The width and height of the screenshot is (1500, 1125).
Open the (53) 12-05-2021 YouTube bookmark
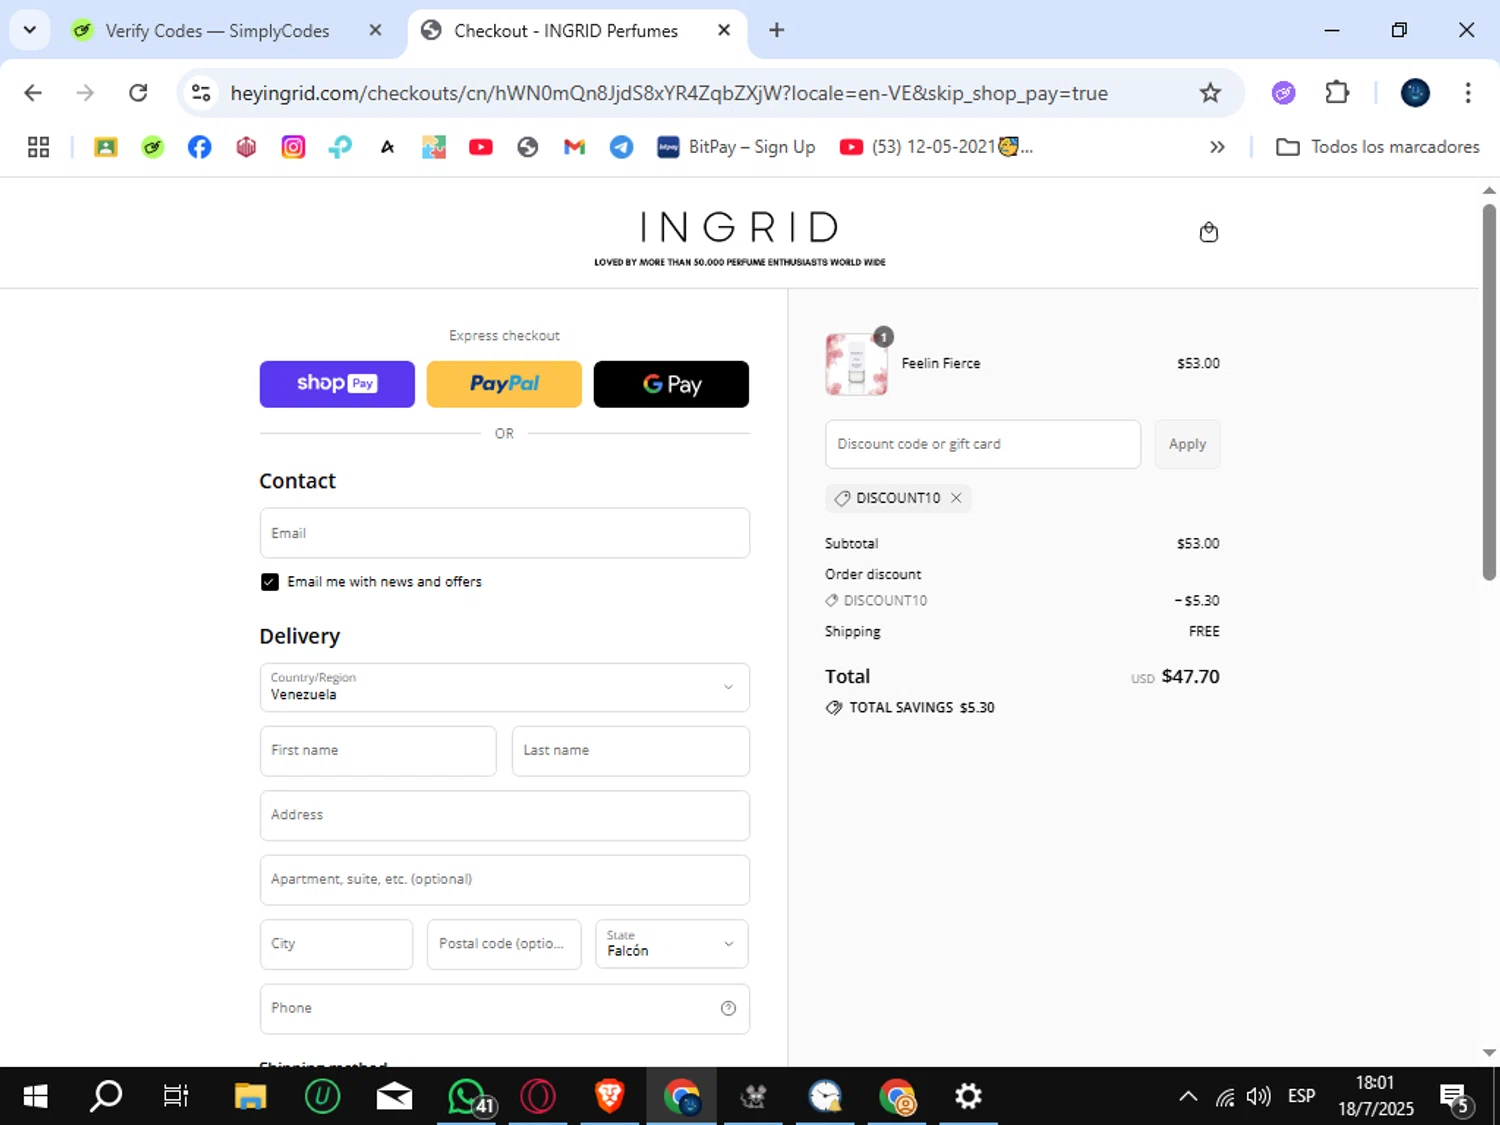click(x=936, y=147)
